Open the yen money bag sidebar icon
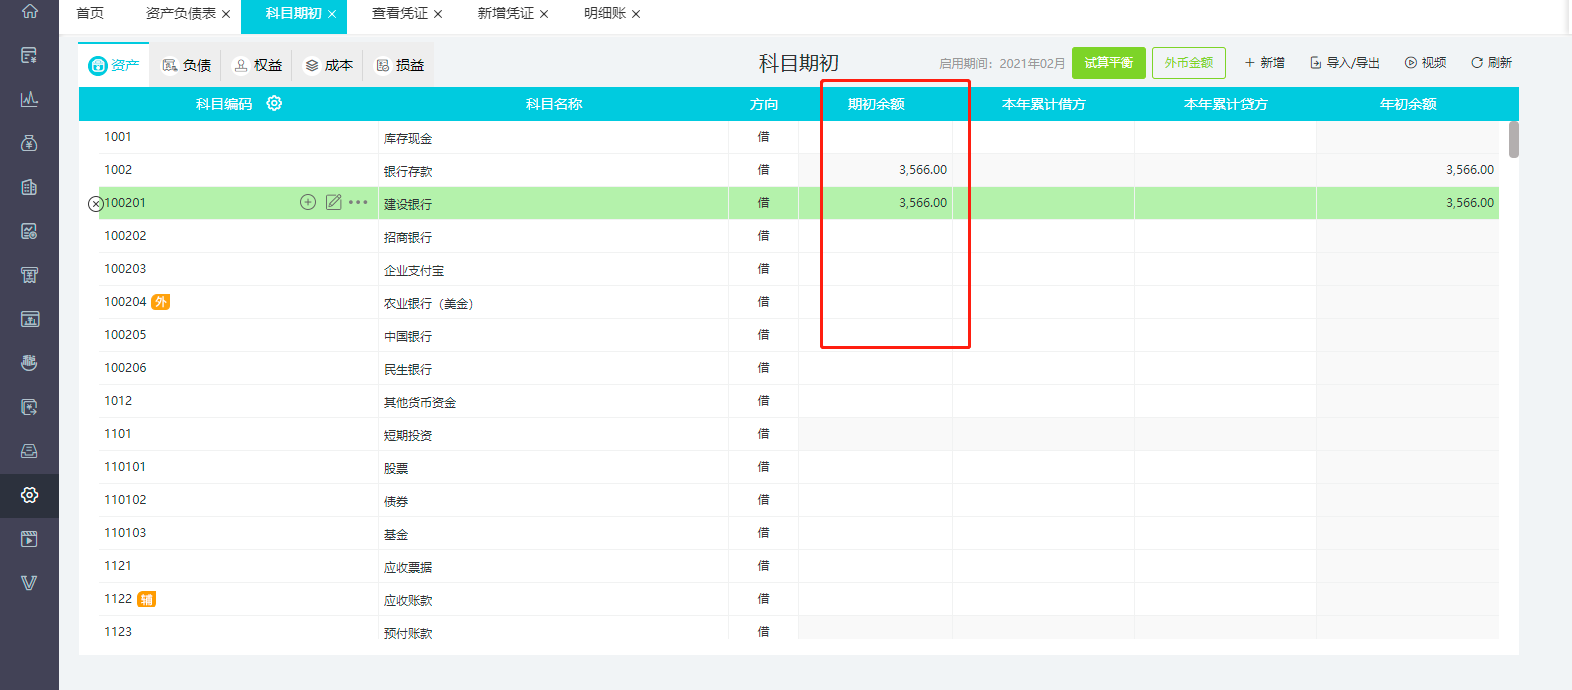Image resolution: width=1572 pixels, height=690 pixels. point(29,143)
